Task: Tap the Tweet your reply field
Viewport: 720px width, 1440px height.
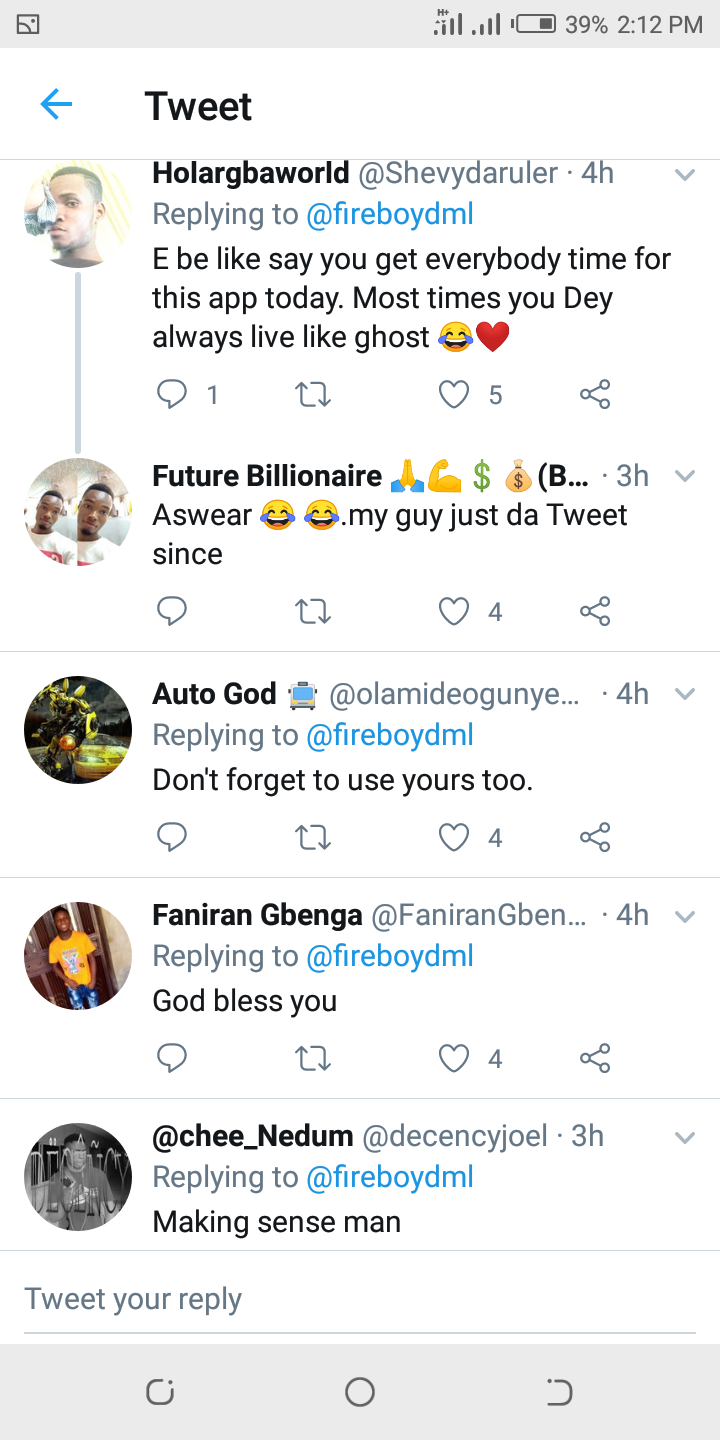Action: point(360,1299)
